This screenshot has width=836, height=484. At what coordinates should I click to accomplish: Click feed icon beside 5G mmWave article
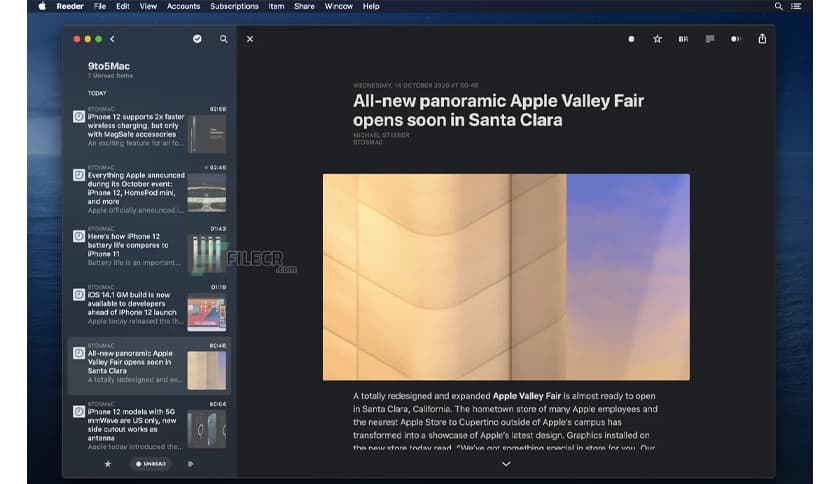(79, 412)
